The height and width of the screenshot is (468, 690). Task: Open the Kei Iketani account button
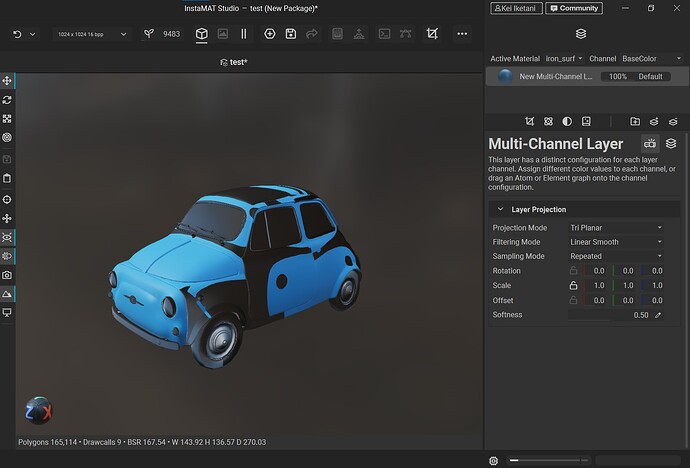point(516,8)
